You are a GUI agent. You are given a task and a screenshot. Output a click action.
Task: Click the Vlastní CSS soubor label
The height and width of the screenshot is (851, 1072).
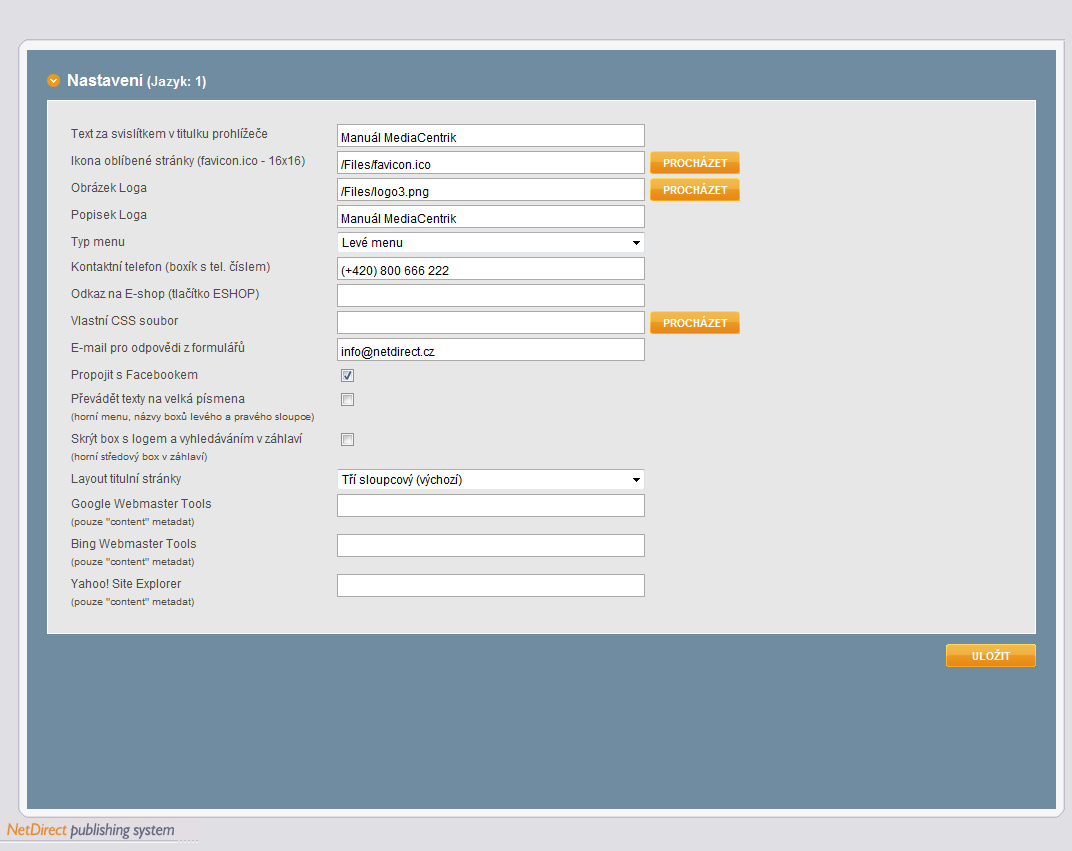pyautogui.click(x=124, y=321)
